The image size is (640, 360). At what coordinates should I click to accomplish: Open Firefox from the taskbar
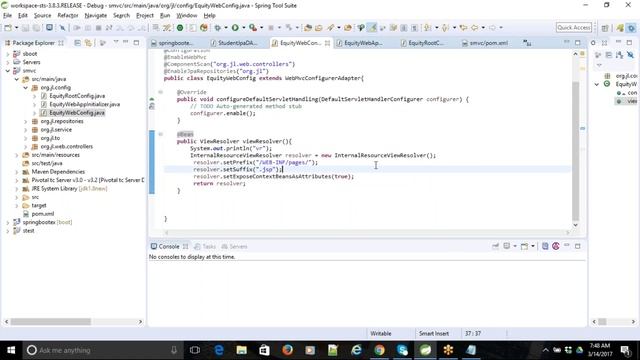(287, 350)
